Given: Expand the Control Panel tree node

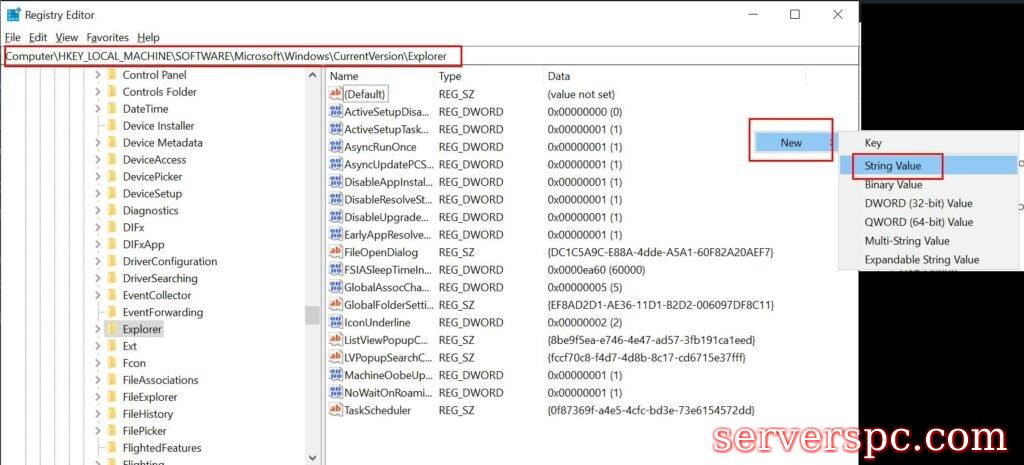Looking at the screenshot, I should [97, 75].
